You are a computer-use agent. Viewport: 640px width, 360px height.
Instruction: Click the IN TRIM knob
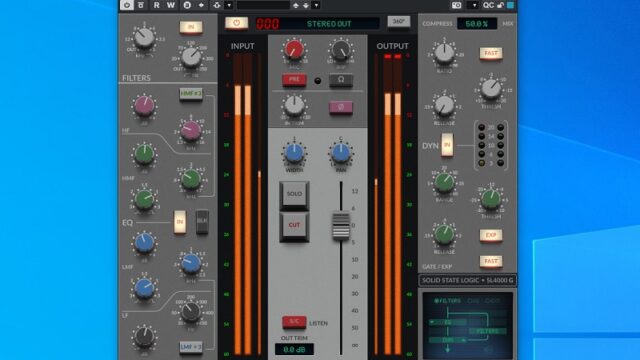[x=294, y=106]
